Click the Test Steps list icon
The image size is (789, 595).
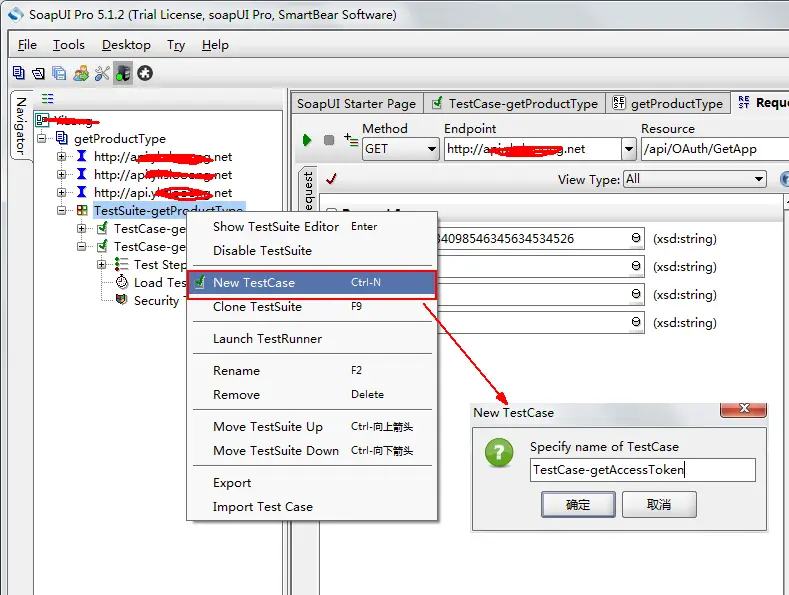tap(121, 264)
